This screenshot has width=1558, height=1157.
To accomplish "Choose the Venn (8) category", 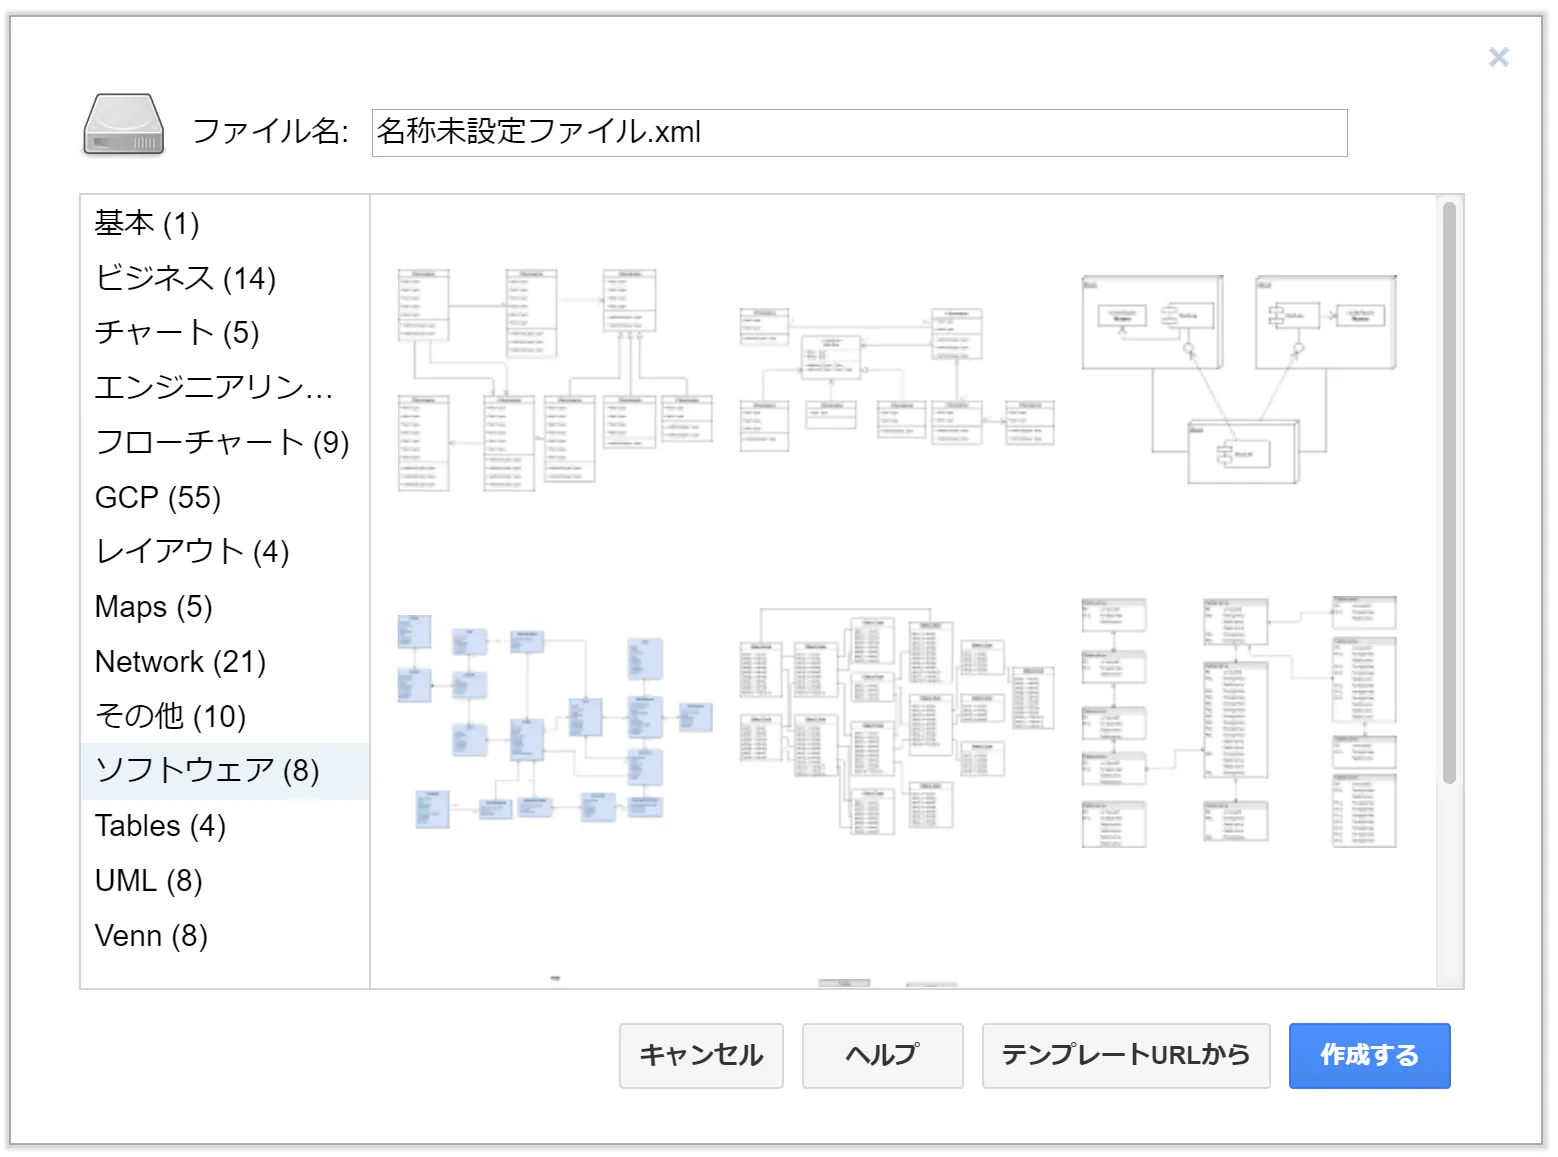I will [x=224, y=936].
